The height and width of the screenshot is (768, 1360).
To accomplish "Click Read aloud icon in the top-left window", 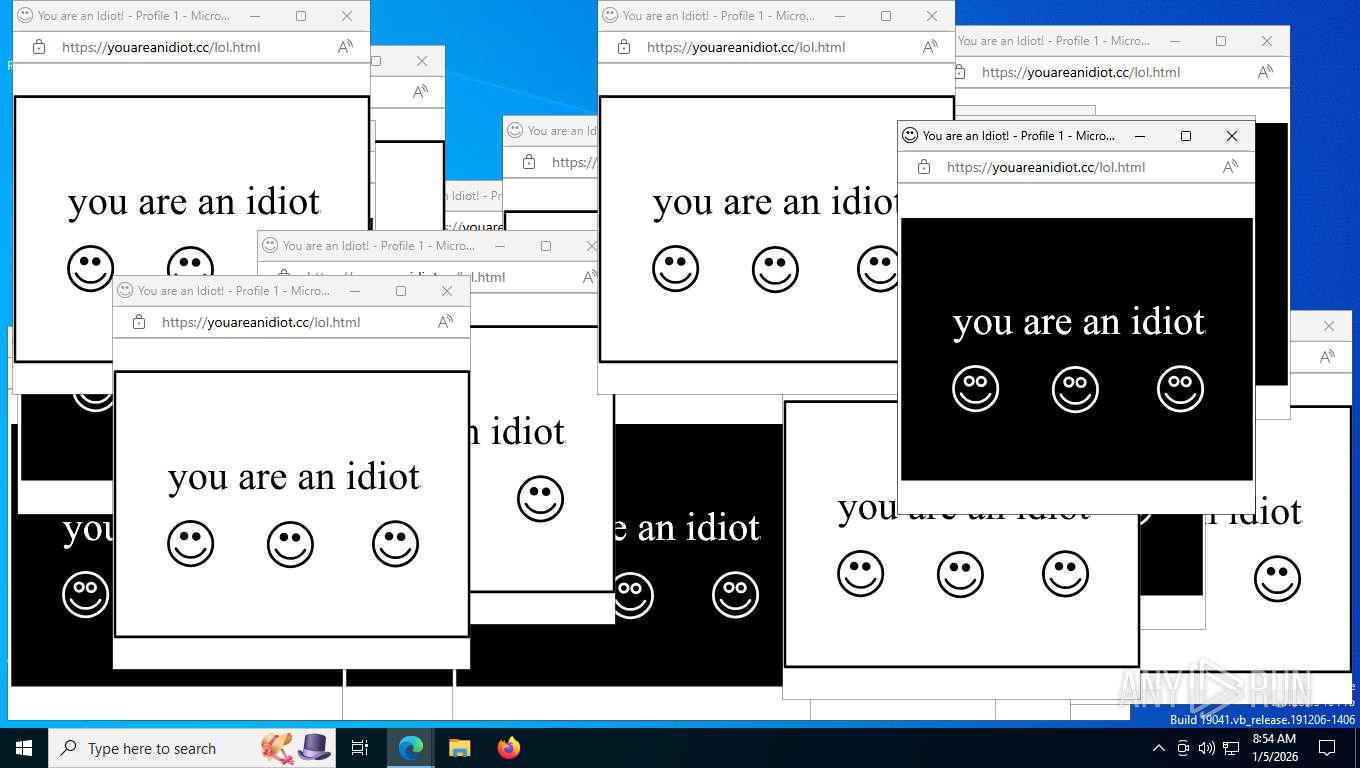I will [x=345, y=47].
